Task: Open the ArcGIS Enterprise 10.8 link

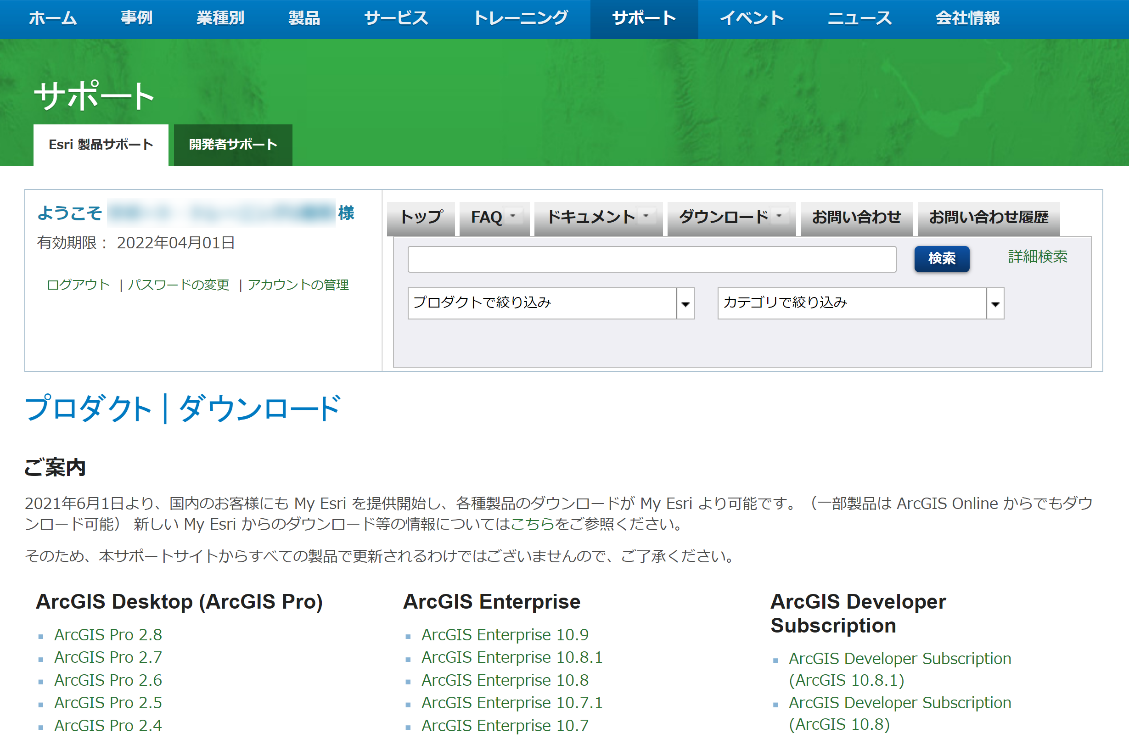Action: (505, 681)
